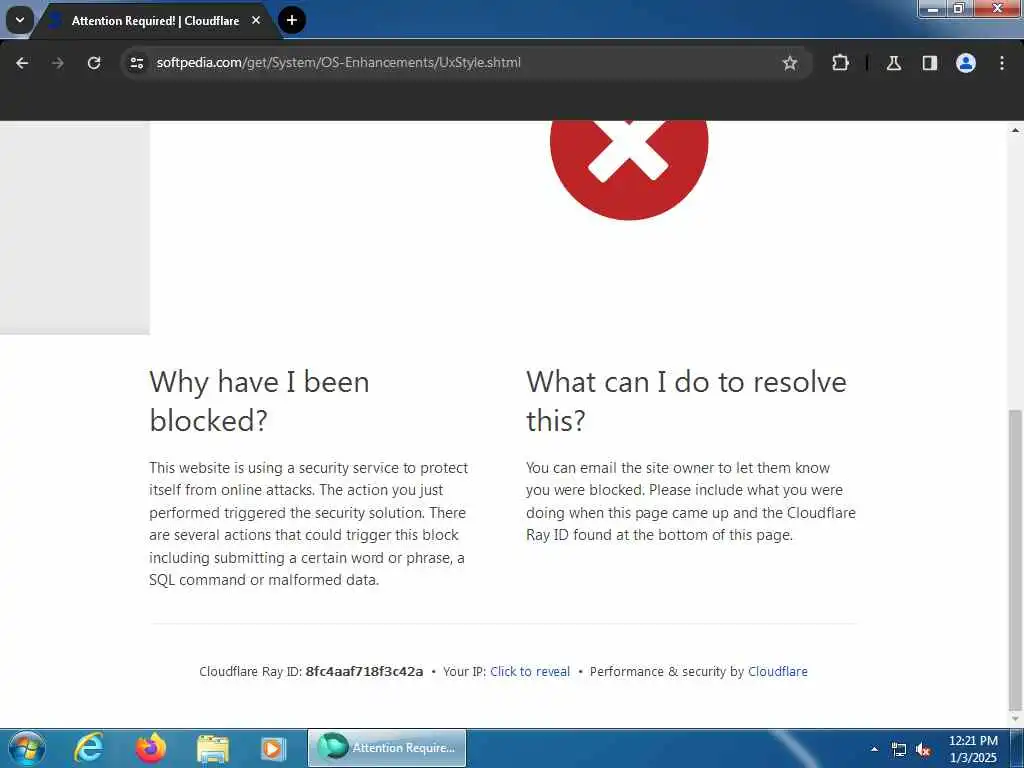View site information icon in address bar
Viewport: 1024px width, 768px height.
tap(136, 63)
